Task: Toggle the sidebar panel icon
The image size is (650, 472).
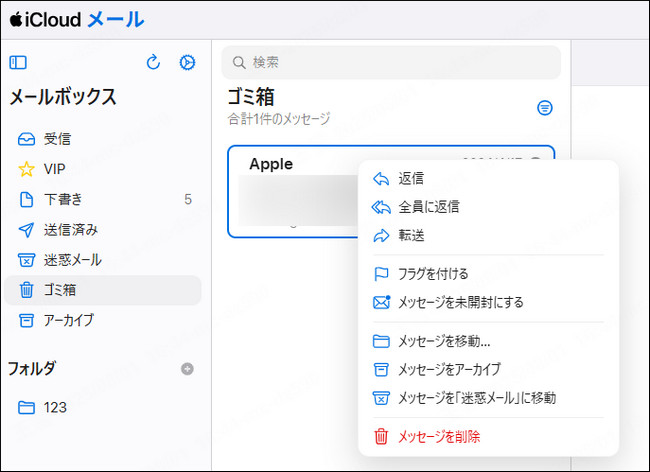Action: point(18,63)
